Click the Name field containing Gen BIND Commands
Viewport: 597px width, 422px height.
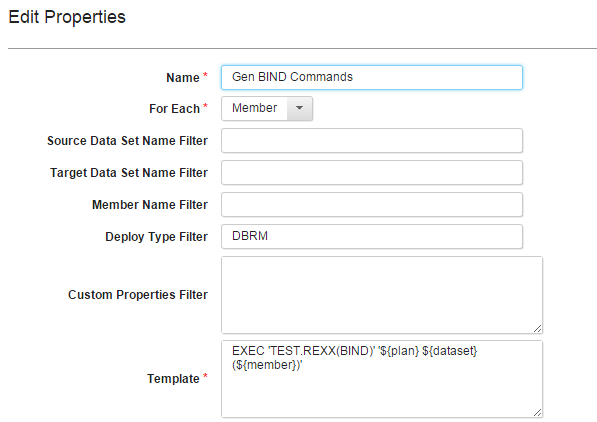pos(372,77)
